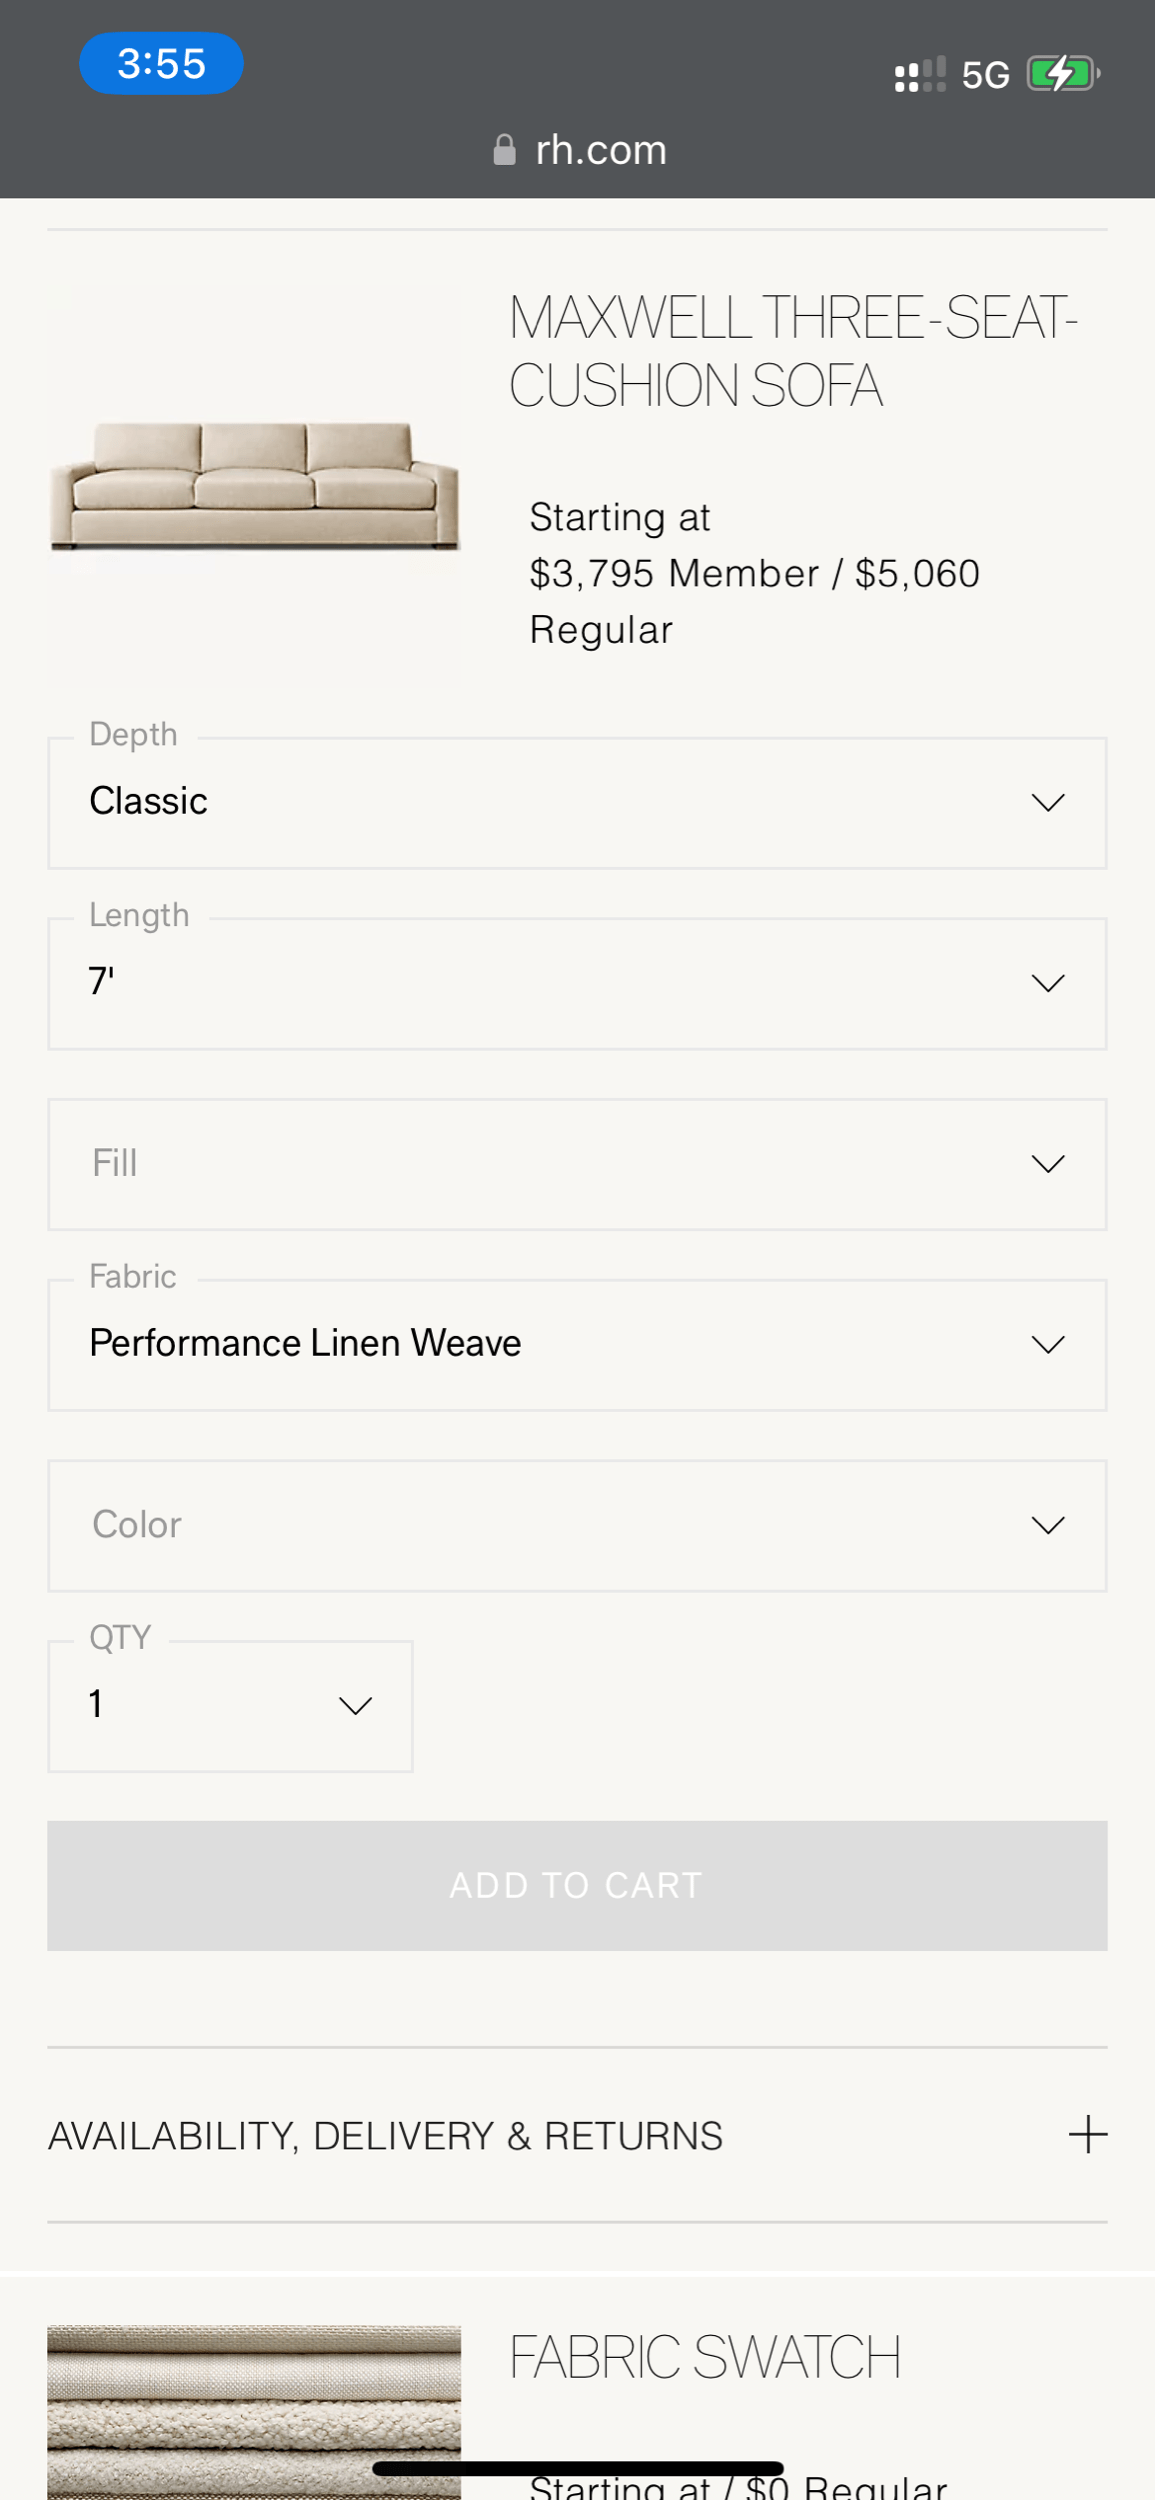Tap the lock icon beside rh.com
The image size is (1155, 2500).
pyautogui.click(x=504, y=150)
